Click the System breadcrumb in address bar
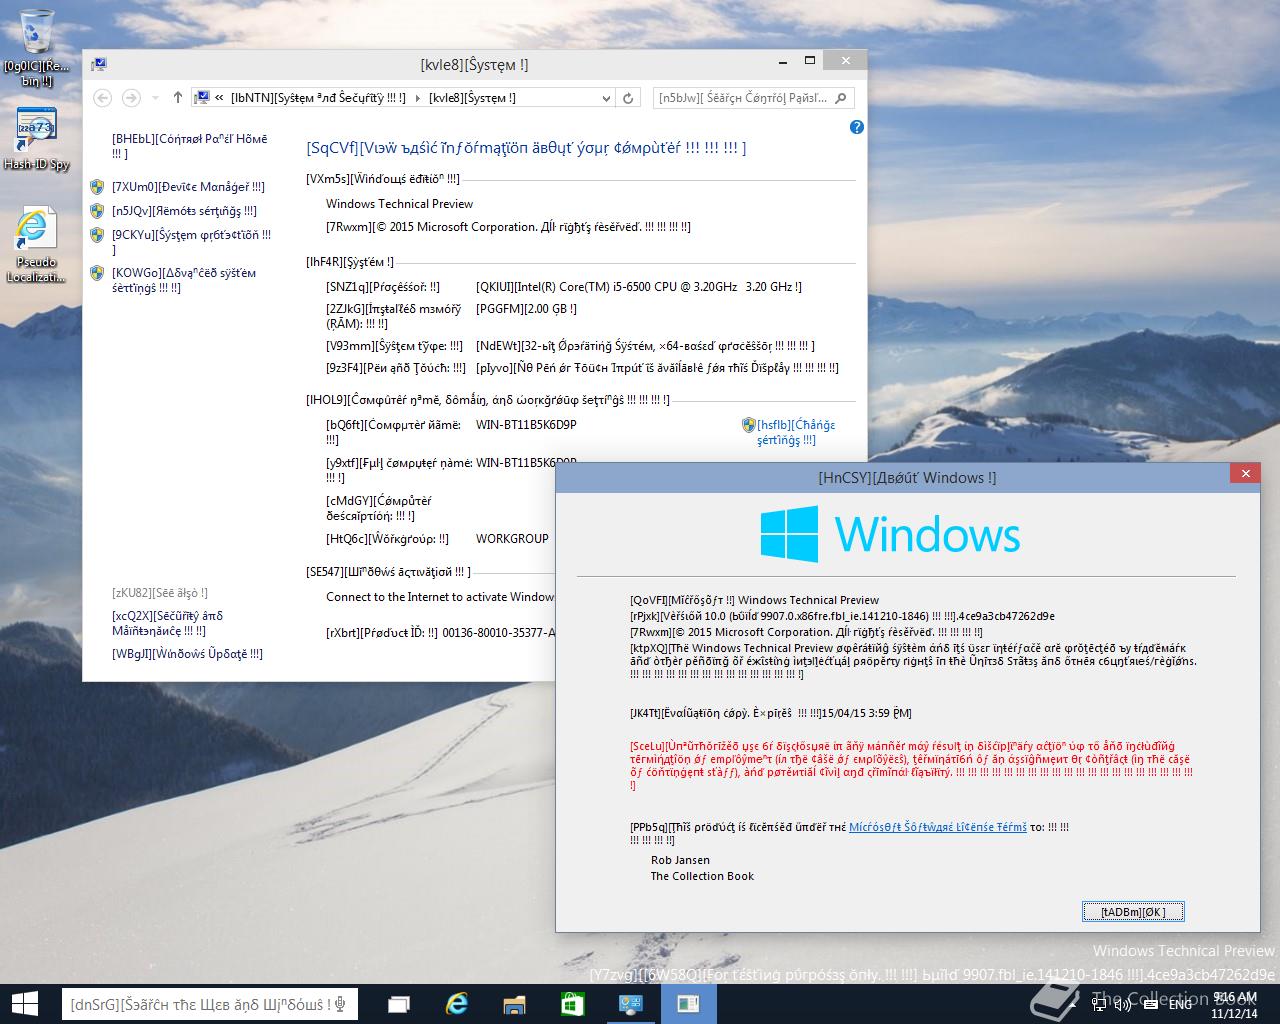Image resolution: width=1280 pixels, height=1024 pixels. [x=472, y=98]
